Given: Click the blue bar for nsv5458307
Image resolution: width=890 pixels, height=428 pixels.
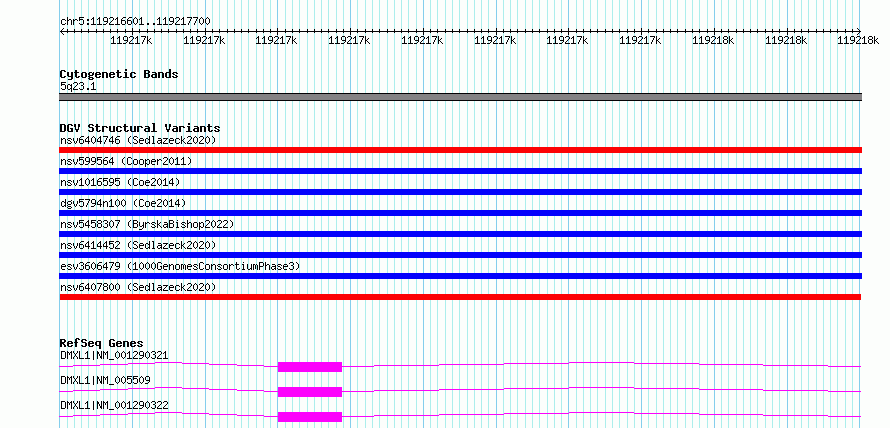Looking at the screenshot, I should tap(460, 234).
